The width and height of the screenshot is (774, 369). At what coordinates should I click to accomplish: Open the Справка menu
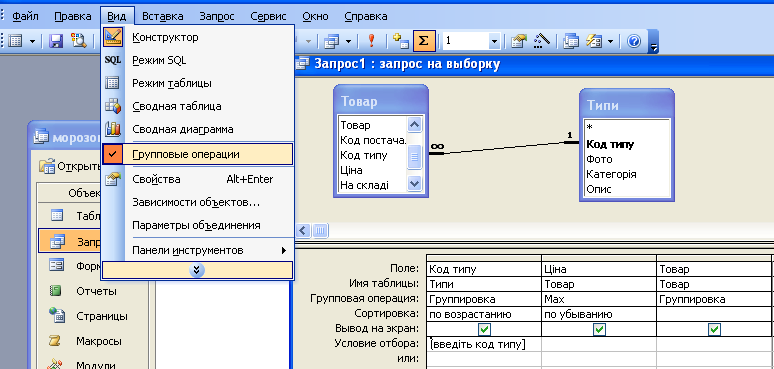coord(366,16)
